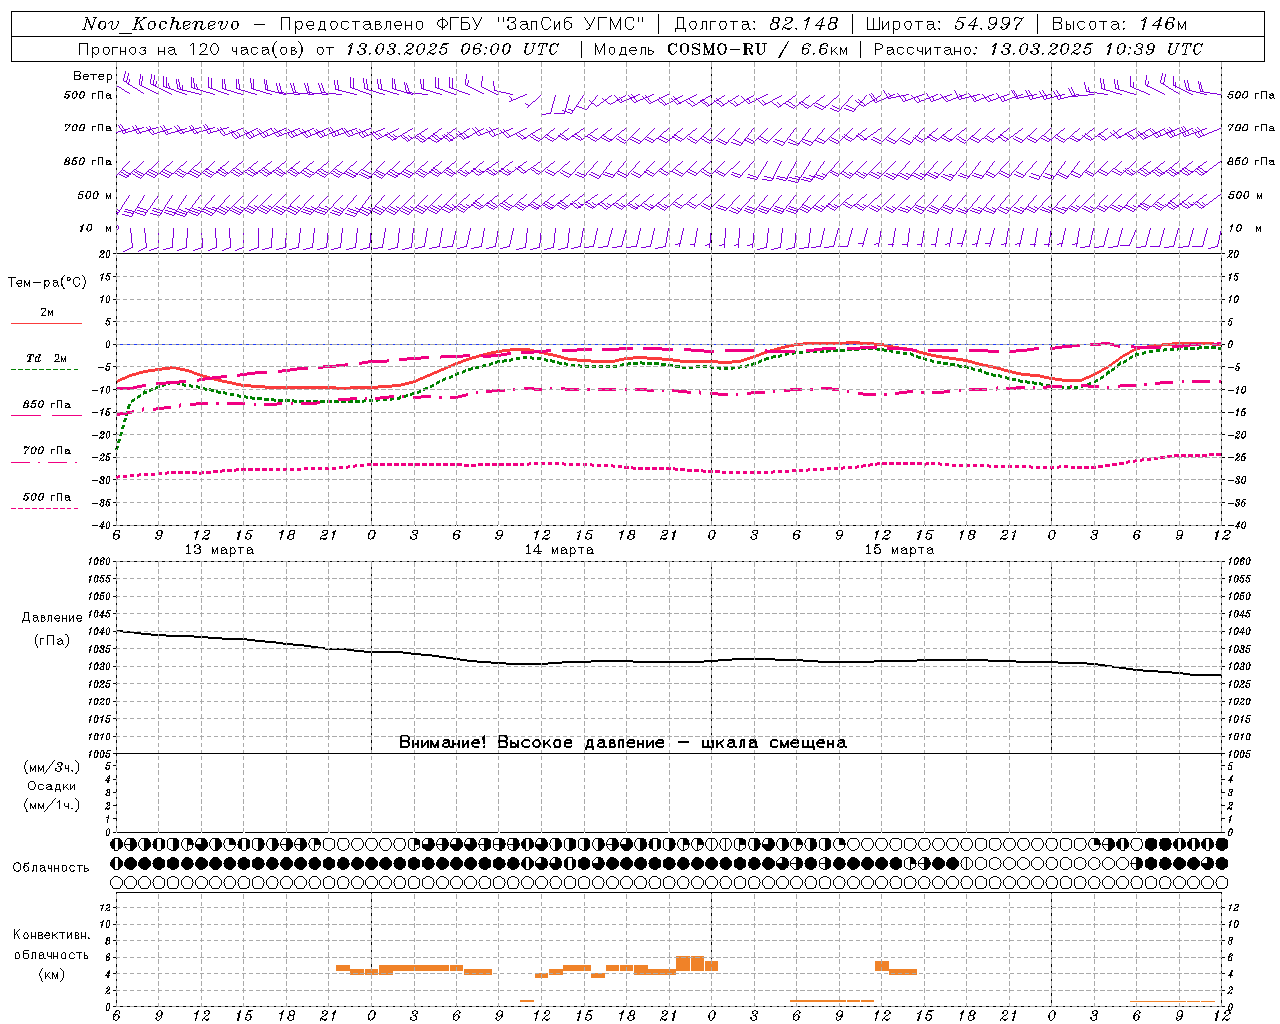Click the Давление pressure panel label

52,618
